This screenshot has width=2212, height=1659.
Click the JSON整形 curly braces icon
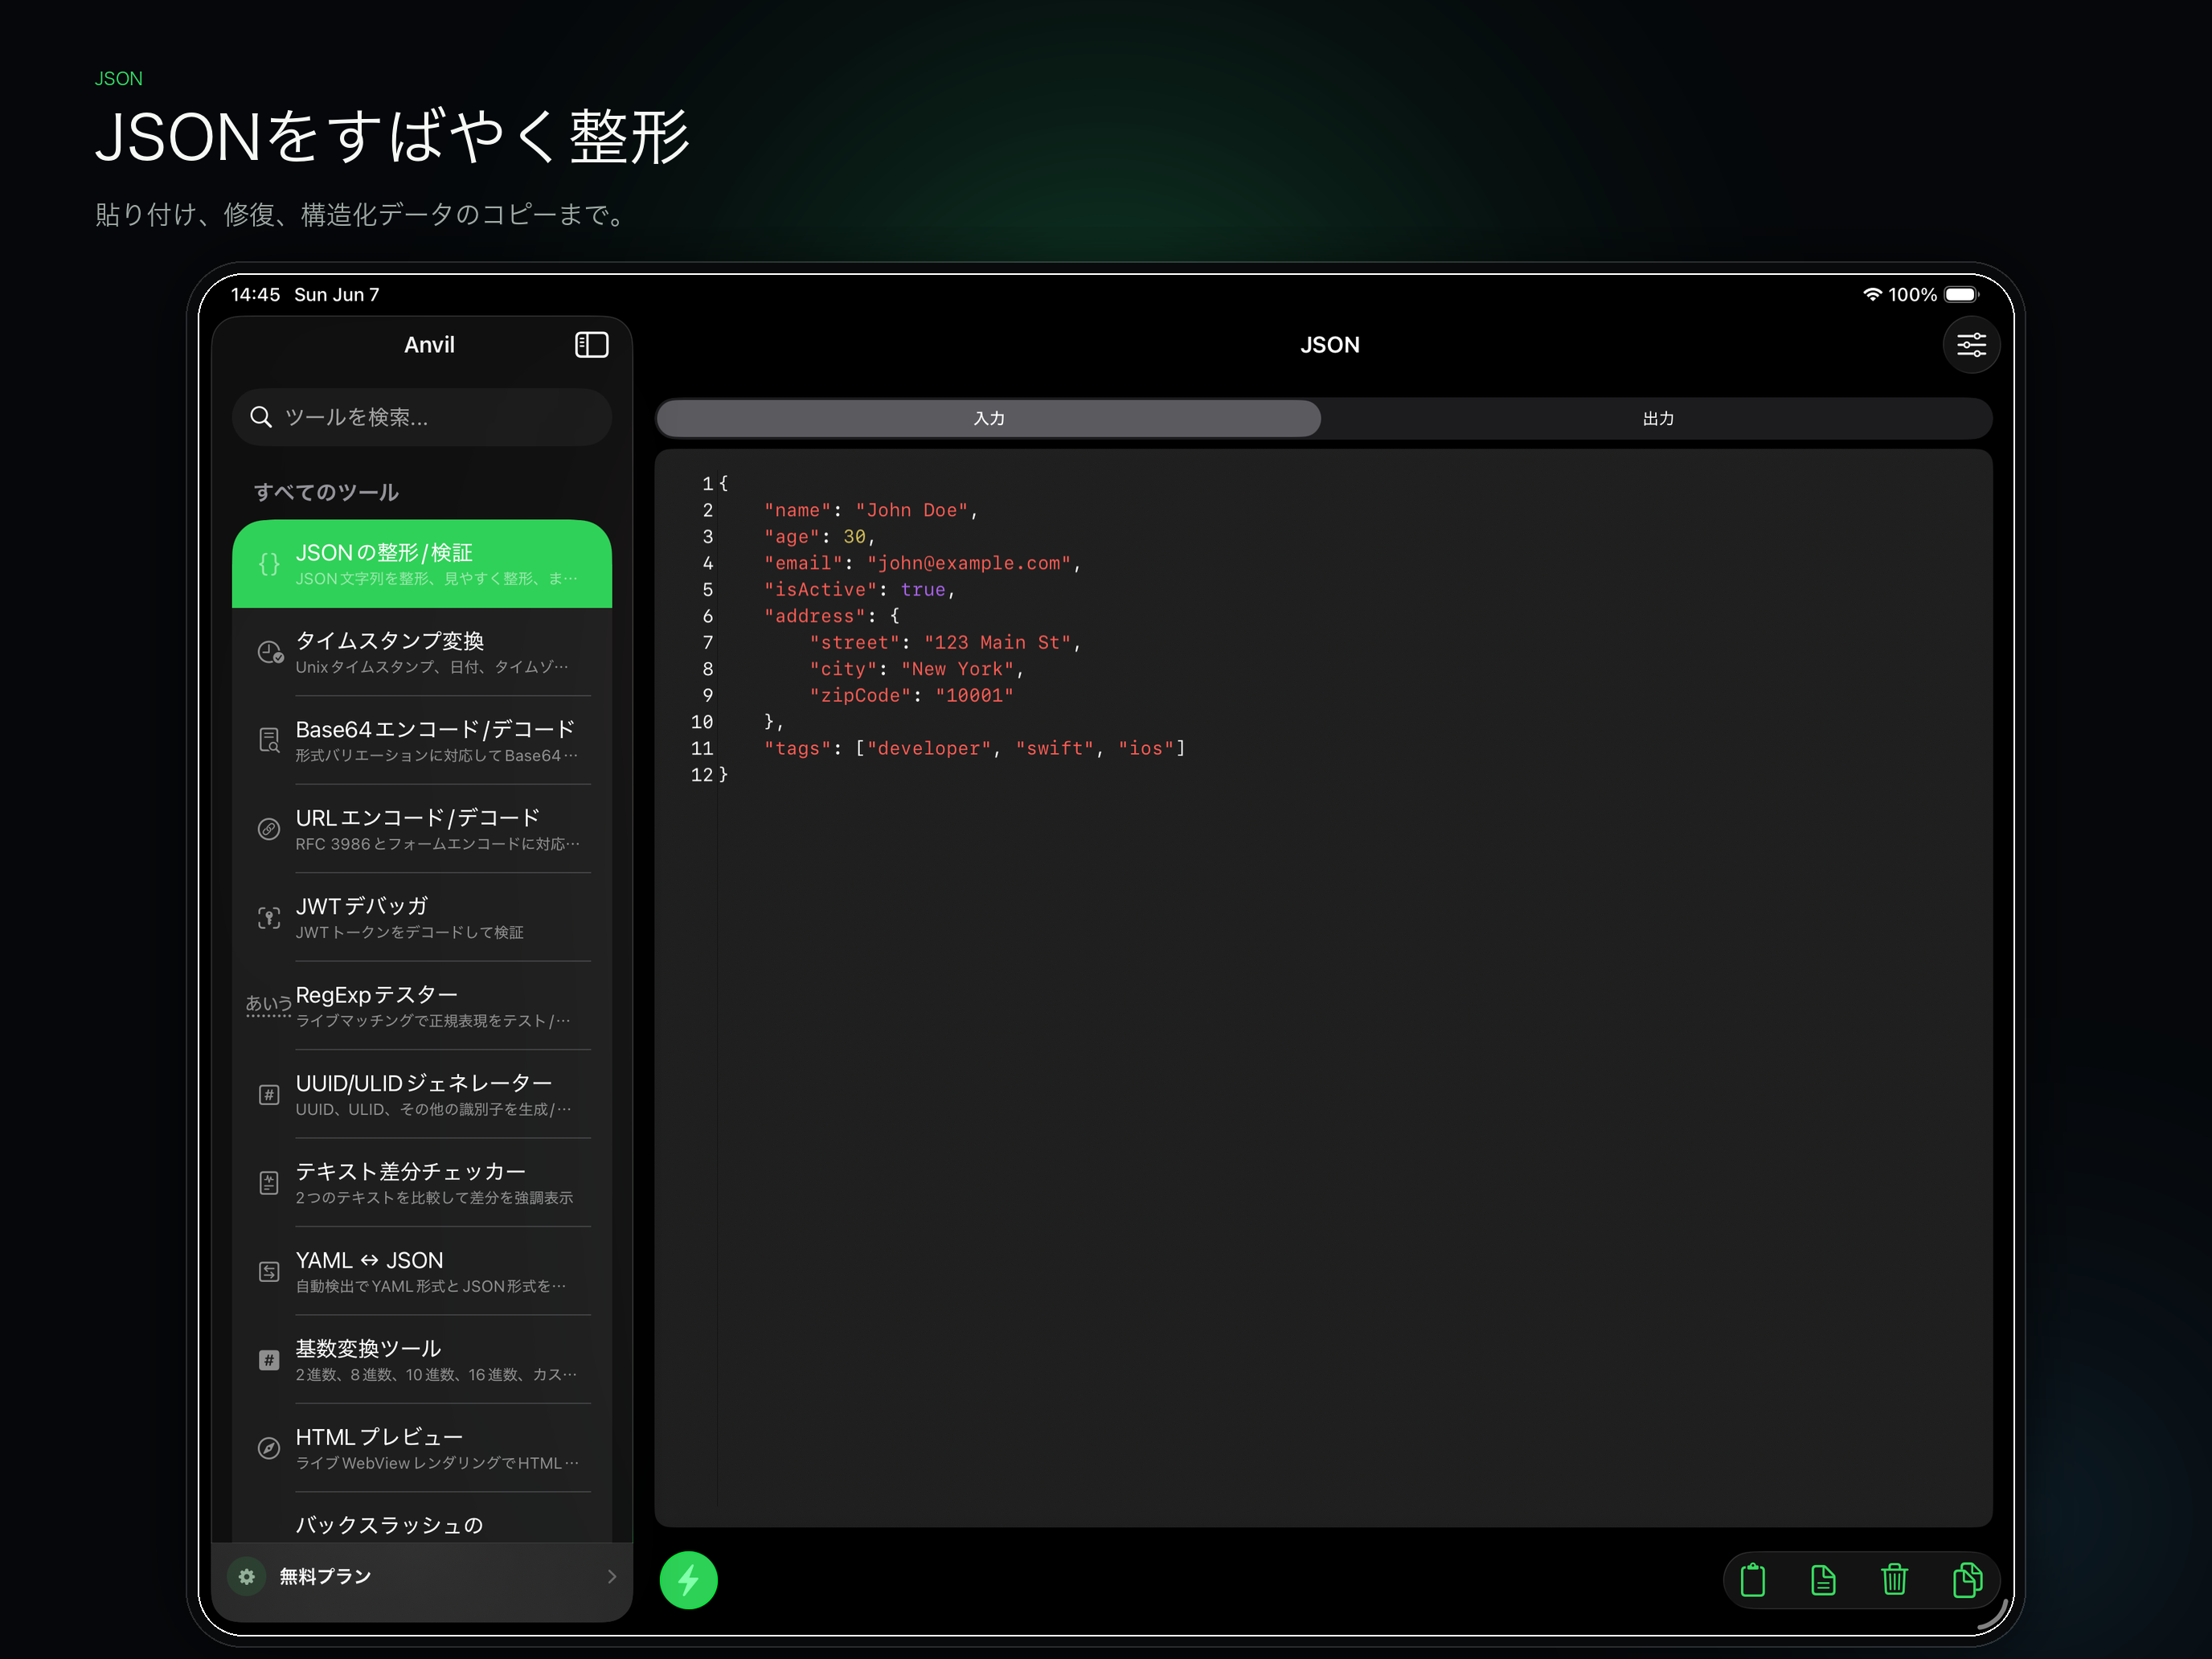(x=269, y=564)
